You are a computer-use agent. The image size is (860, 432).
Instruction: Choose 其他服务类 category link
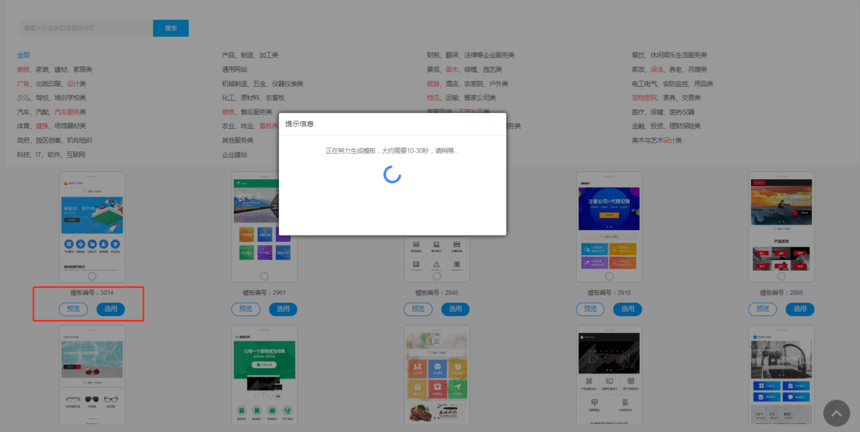(x=237, y=140)
